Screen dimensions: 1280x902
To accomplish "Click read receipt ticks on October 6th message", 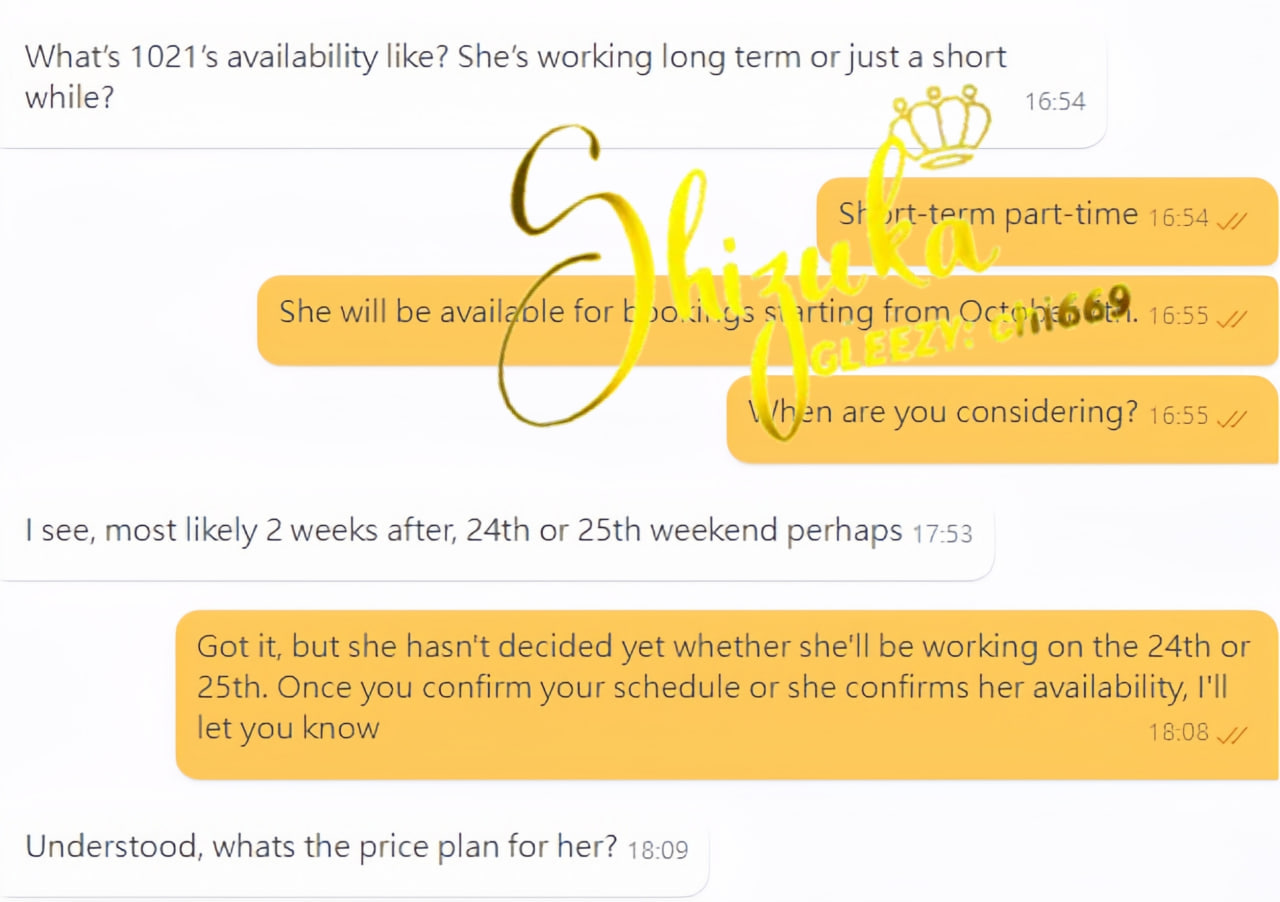I will [x=1231, y=317].
